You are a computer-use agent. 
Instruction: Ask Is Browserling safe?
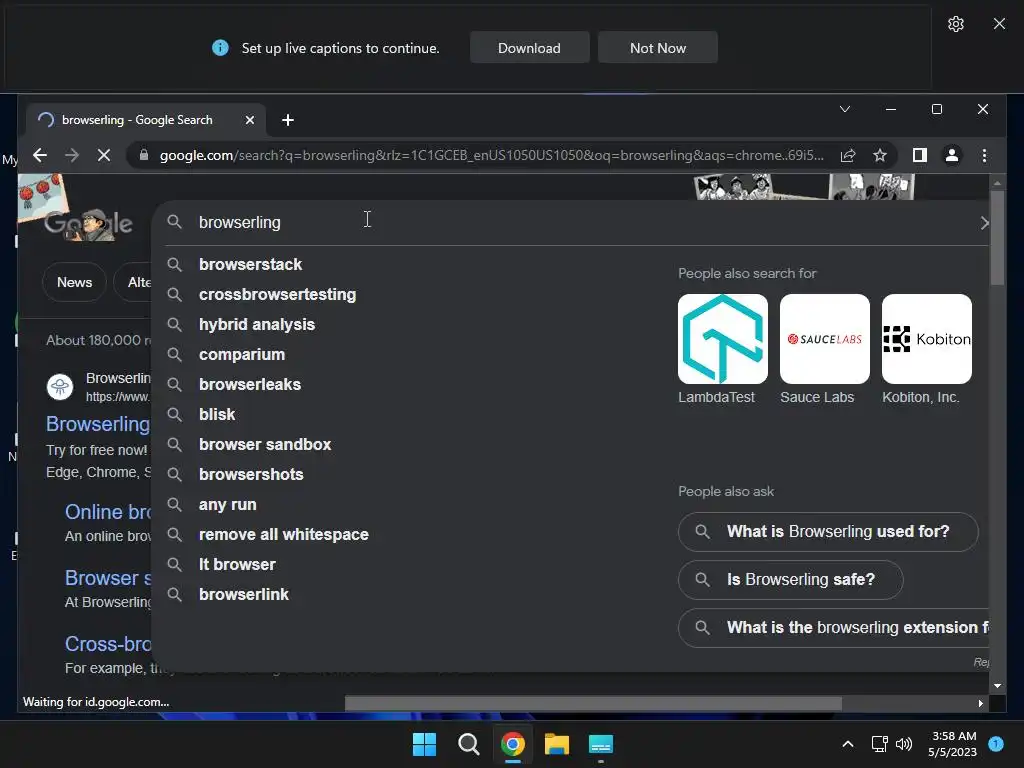[791, 580]
